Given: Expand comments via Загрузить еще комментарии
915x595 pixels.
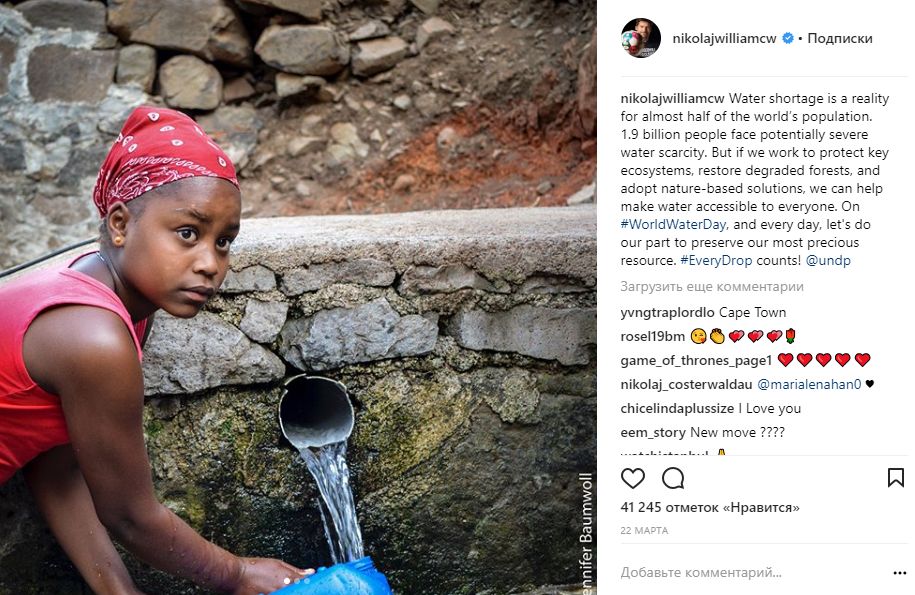Looking at the screenshot, I should [x=712, y=287].
